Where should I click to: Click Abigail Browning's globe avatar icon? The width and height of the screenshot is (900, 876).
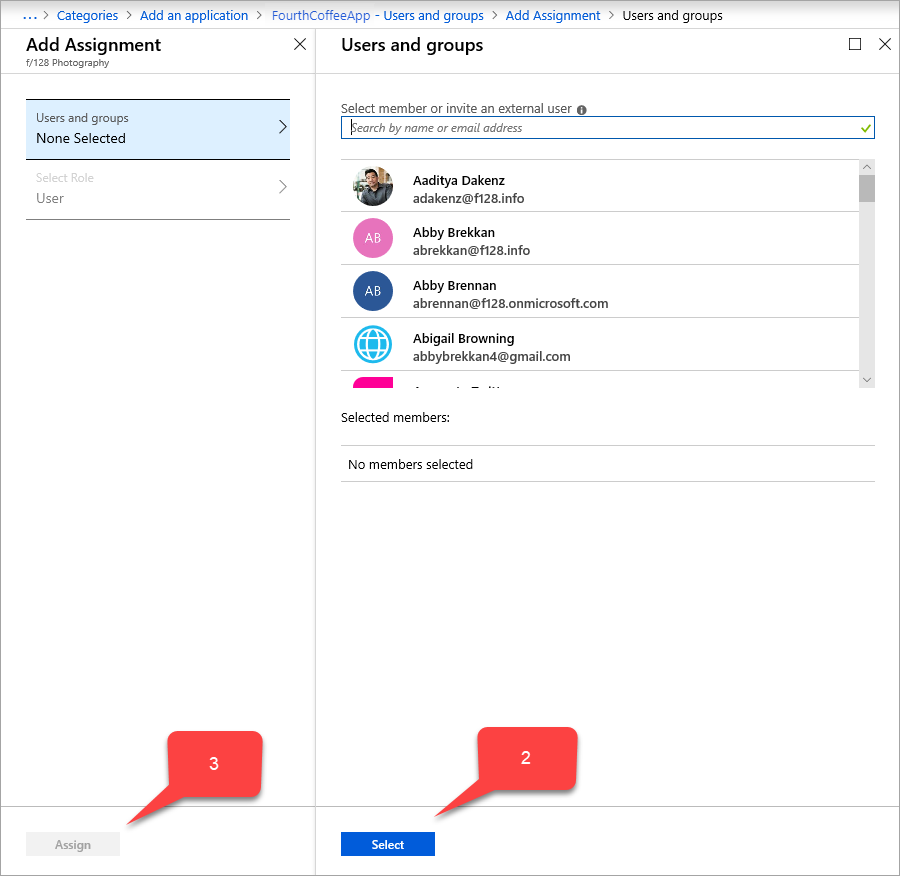tap(373, 344)
